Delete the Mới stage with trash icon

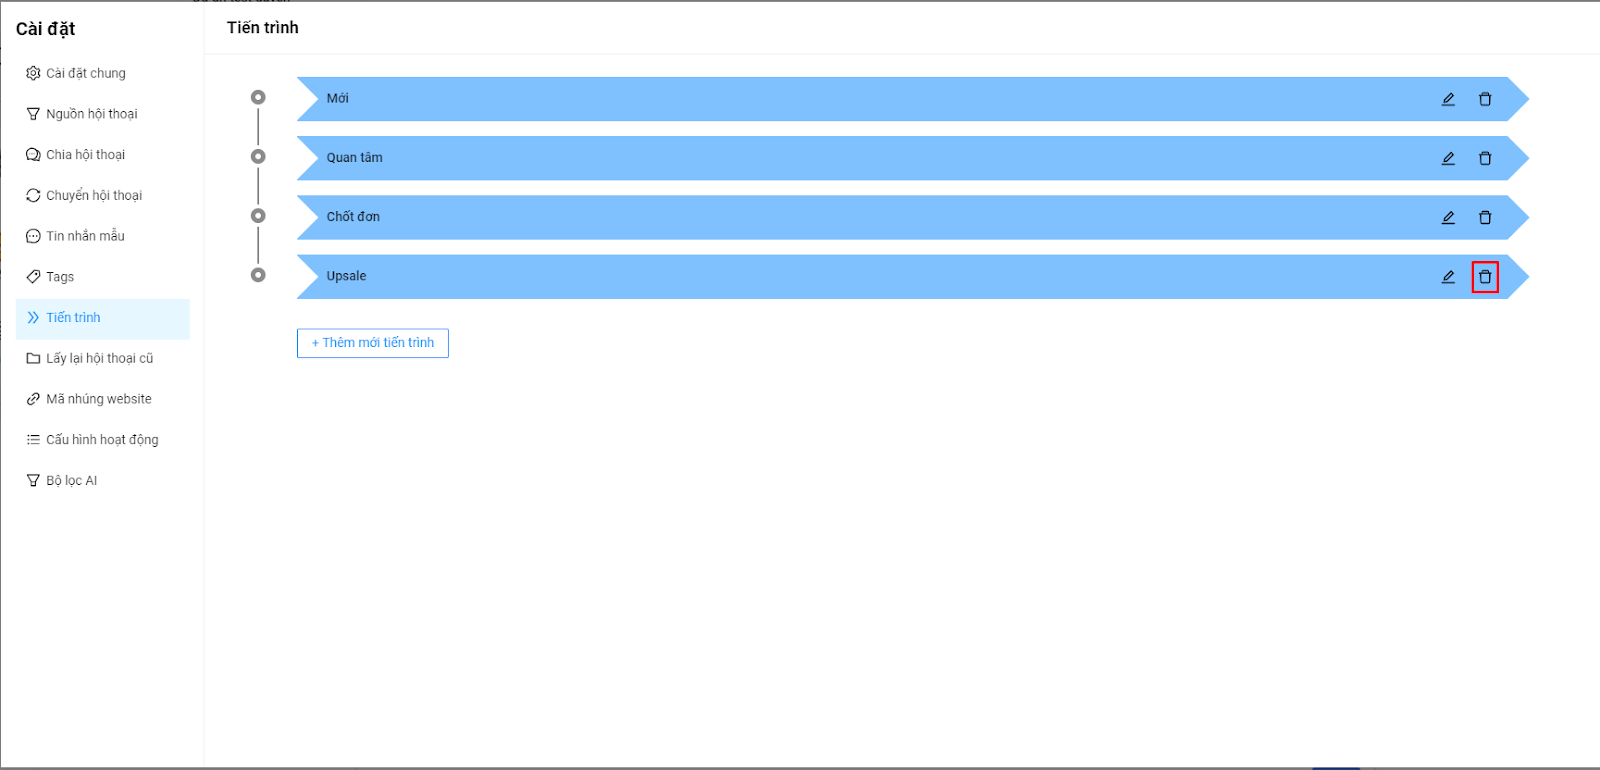tap(1485, 99)
